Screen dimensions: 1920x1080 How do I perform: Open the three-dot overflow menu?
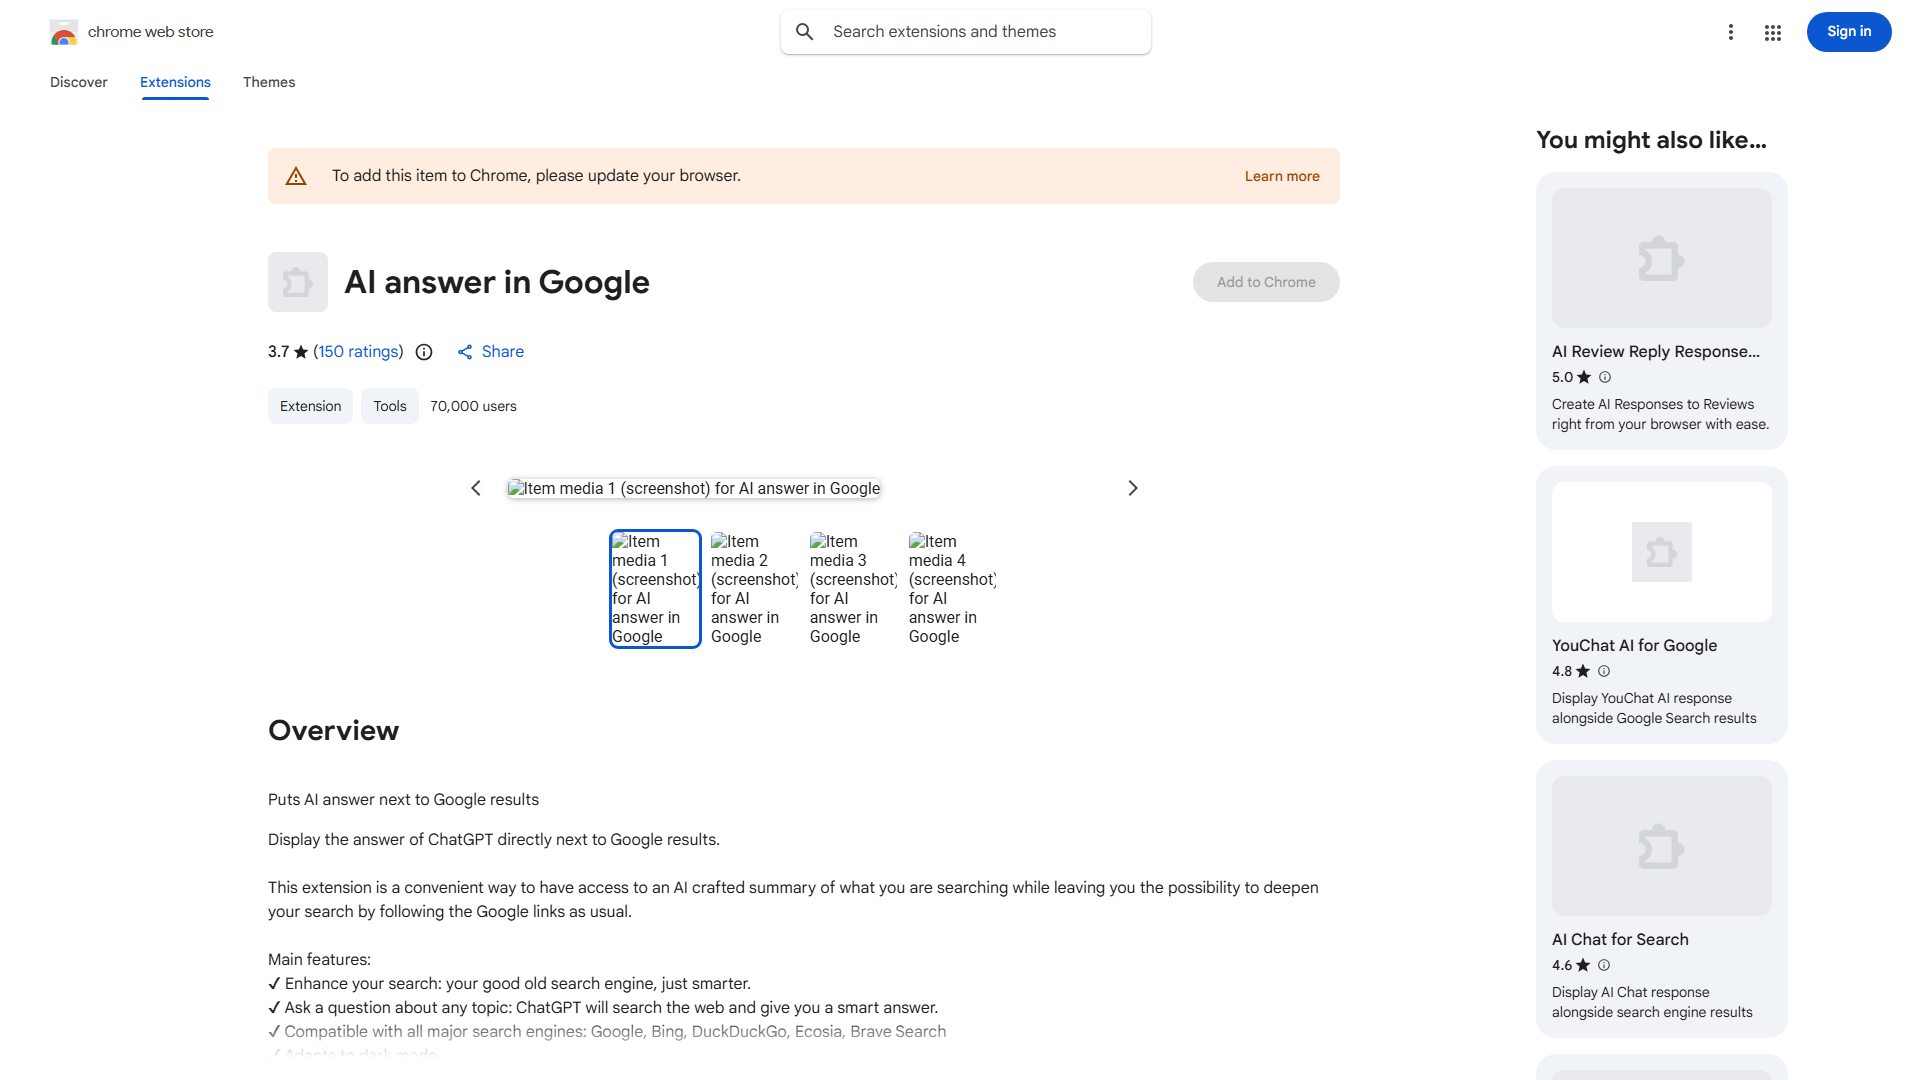click(1731, 32)
